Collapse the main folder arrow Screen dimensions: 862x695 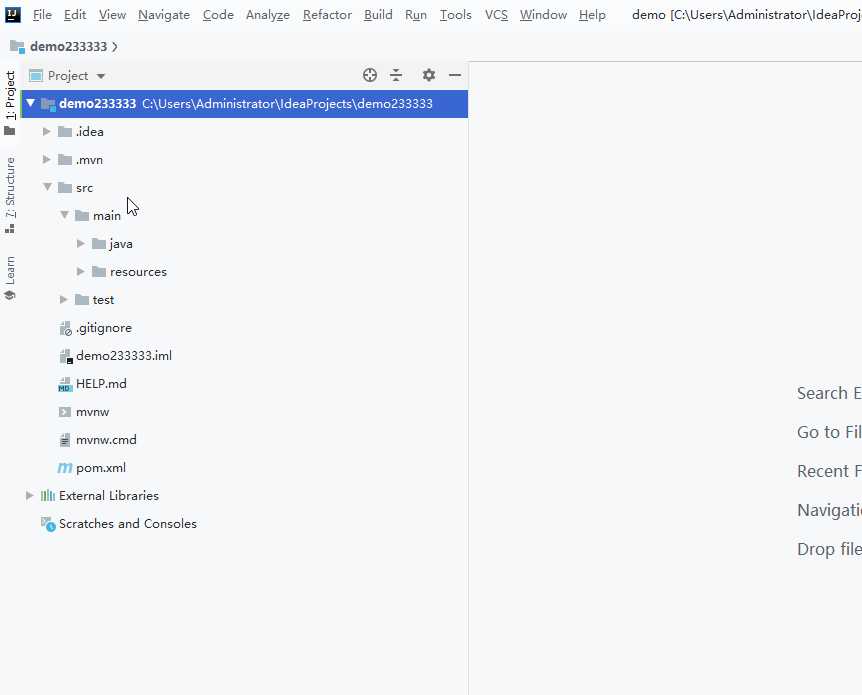point(65,215)
